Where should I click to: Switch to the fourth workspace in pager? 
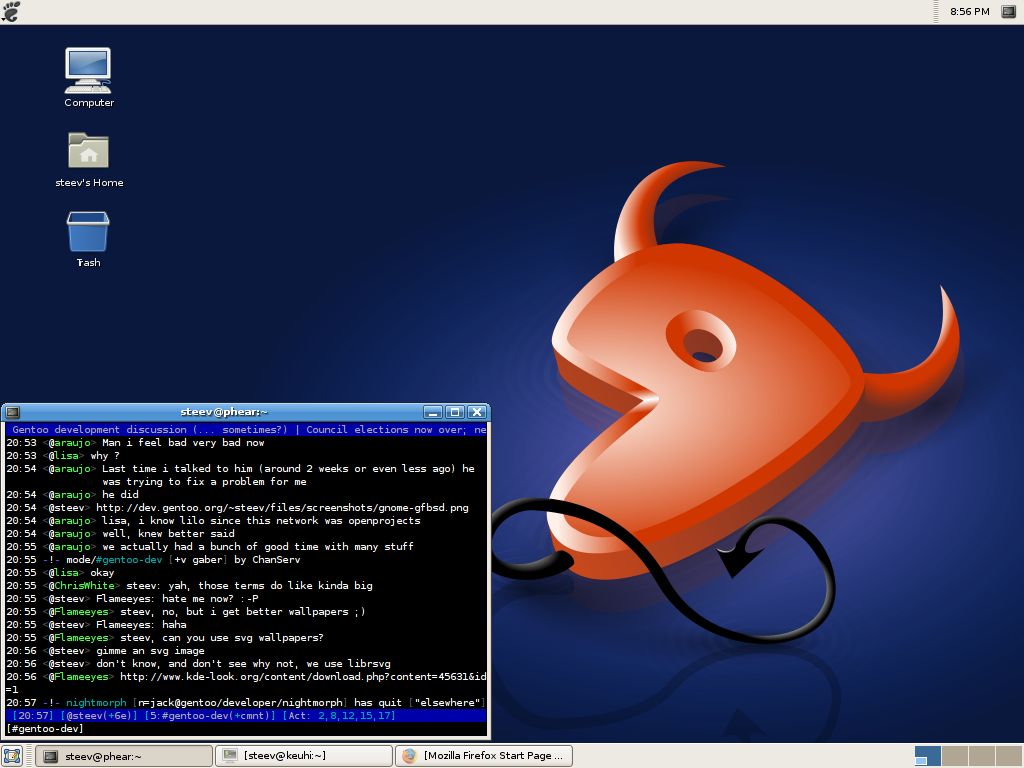point(1007,756)
